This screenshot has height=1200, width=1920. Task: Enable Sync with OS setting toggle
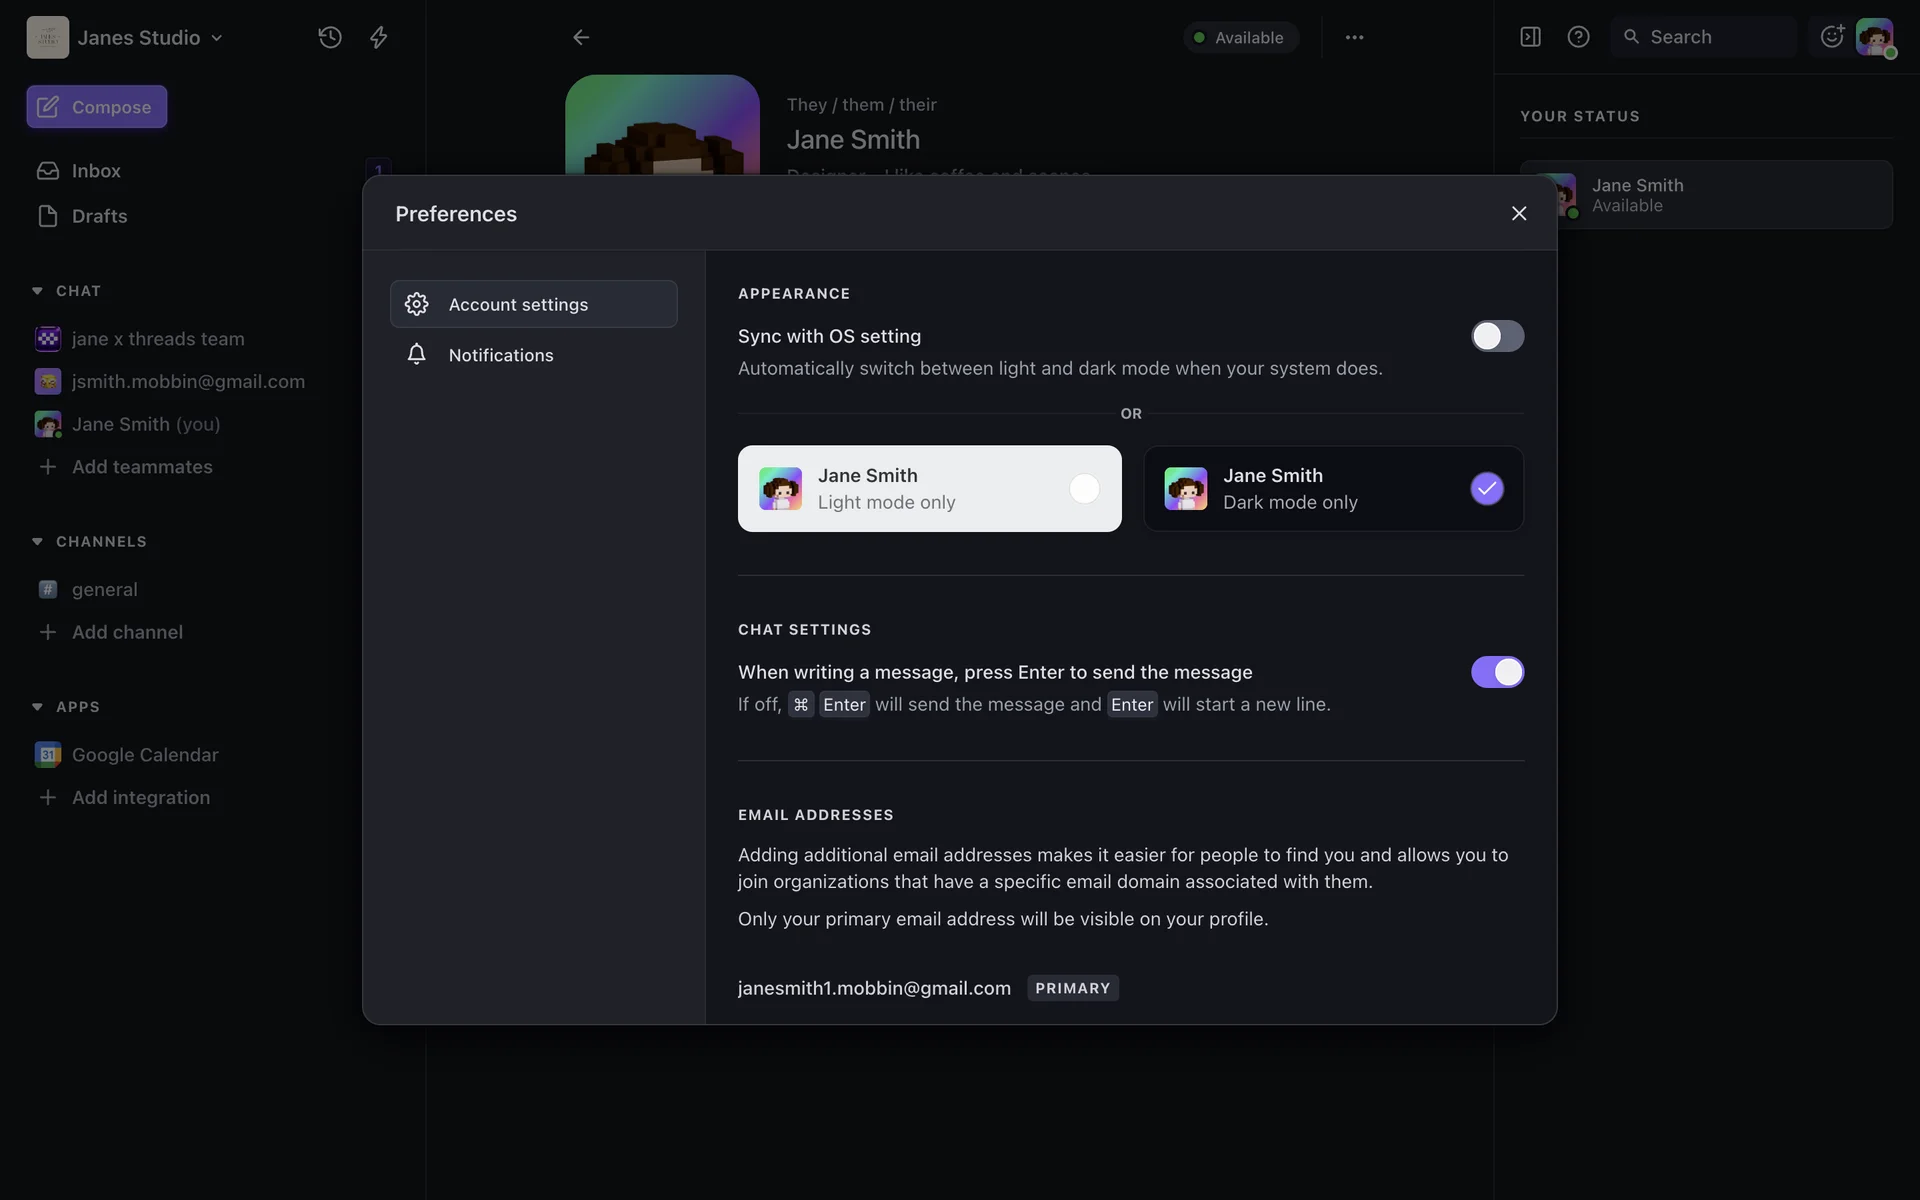1497,336
